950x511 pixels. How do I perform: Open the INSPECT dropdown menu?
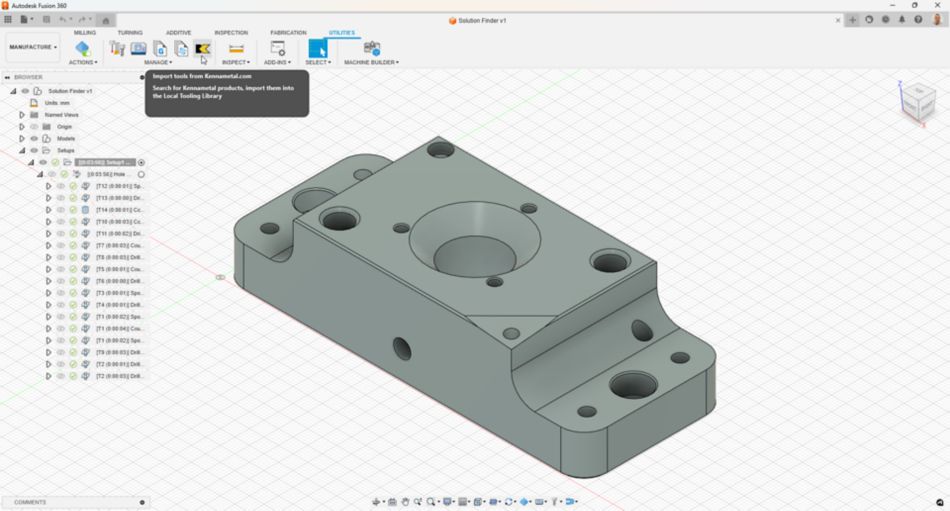point(236,62)
